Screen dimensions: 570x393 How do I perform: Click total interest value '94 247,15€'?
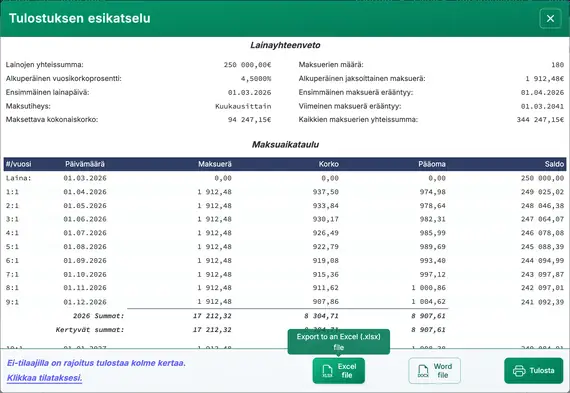(249, 120)
